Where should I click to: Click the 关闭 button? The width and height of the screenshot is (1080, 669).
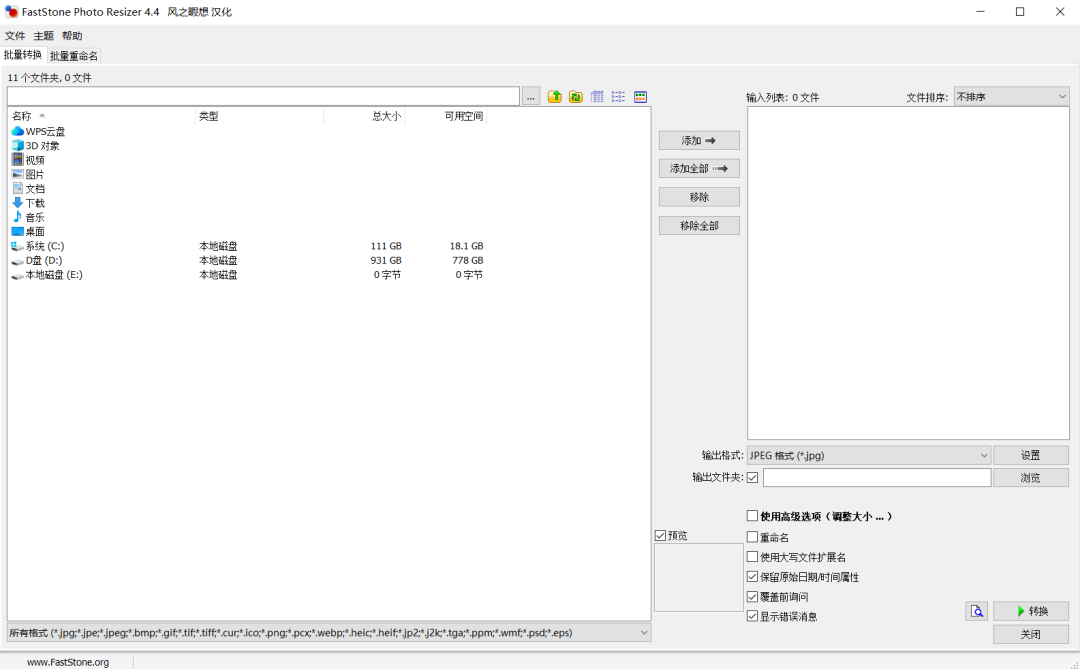coord(1031,635)
